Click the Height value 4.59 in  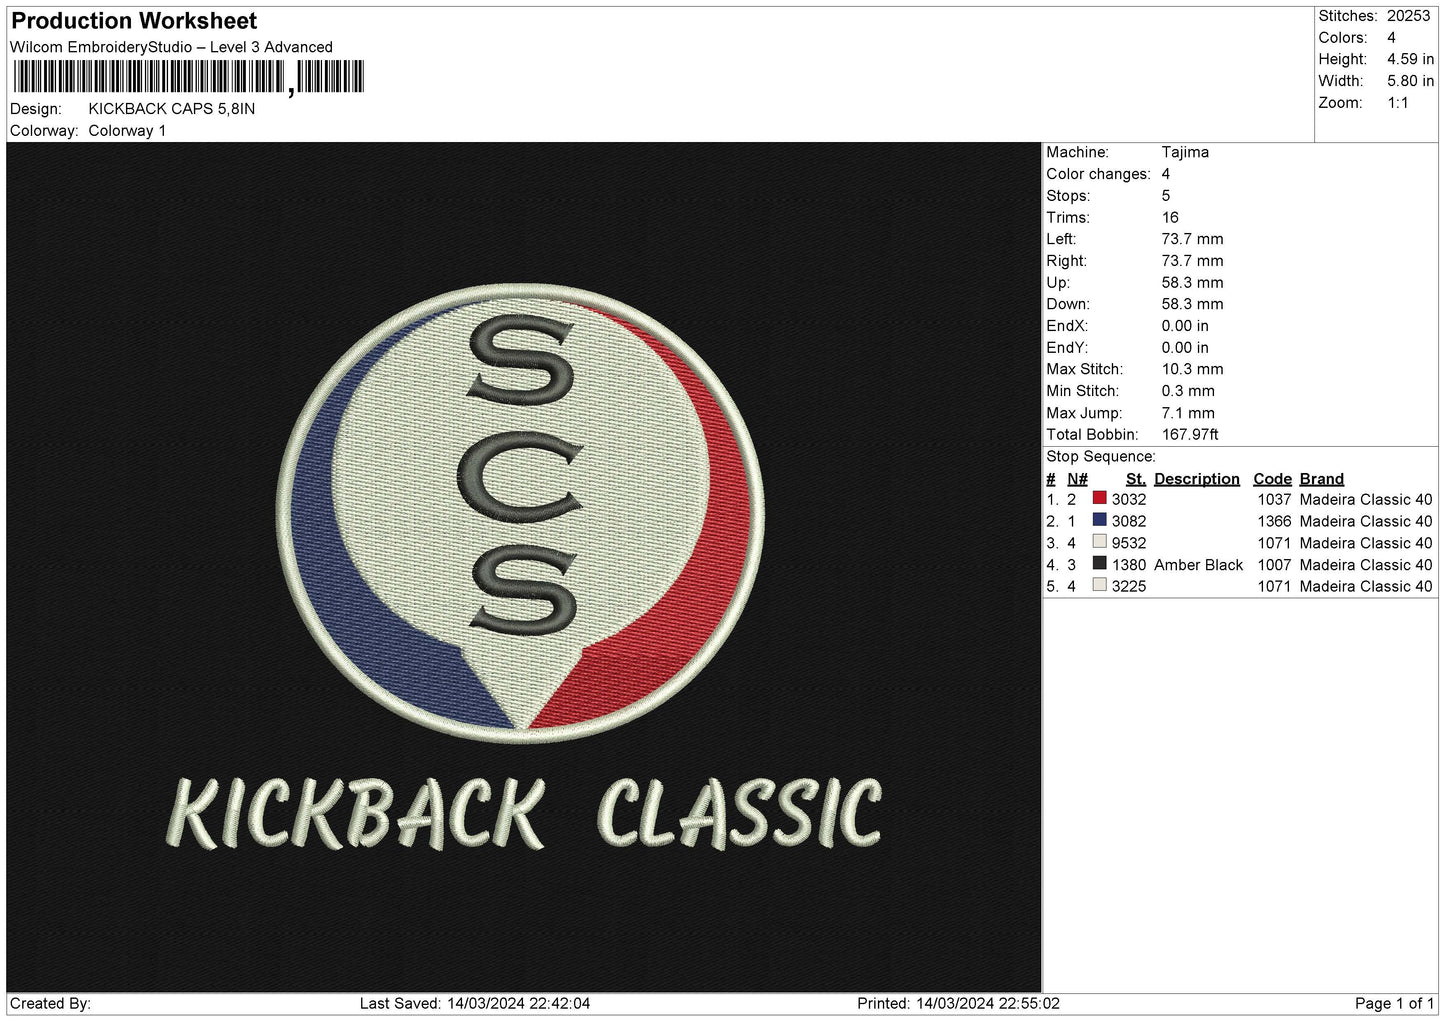pos(1410,59)
